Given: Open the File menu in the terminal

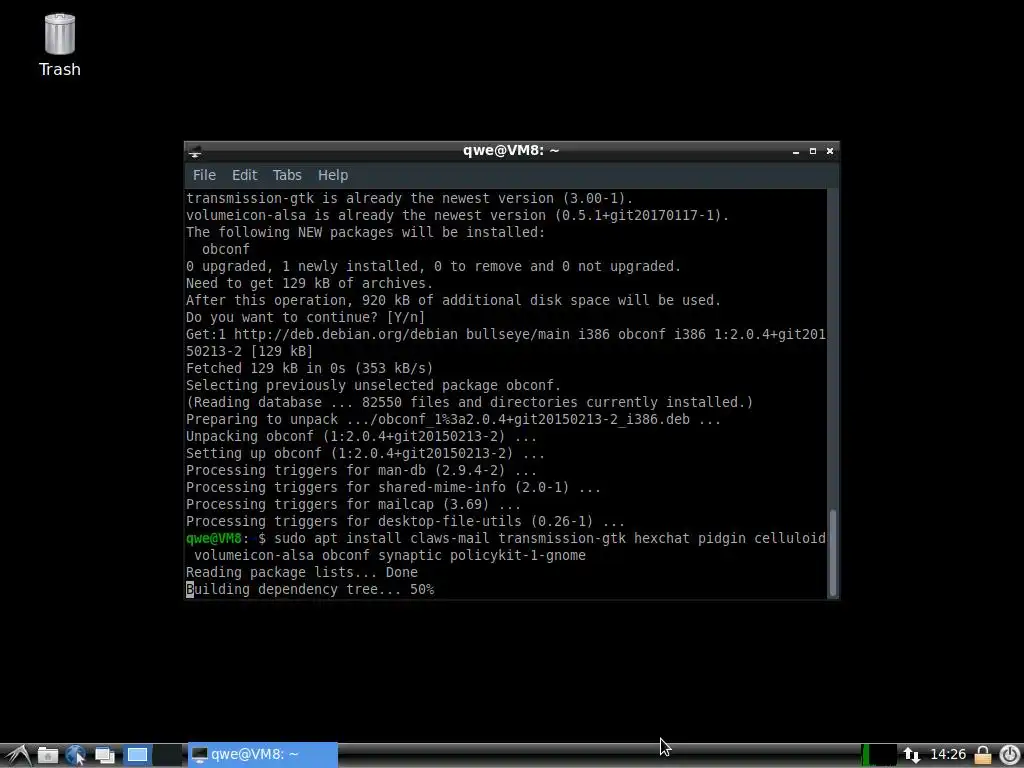Looking at the screenshot, I should click(204, 175).
